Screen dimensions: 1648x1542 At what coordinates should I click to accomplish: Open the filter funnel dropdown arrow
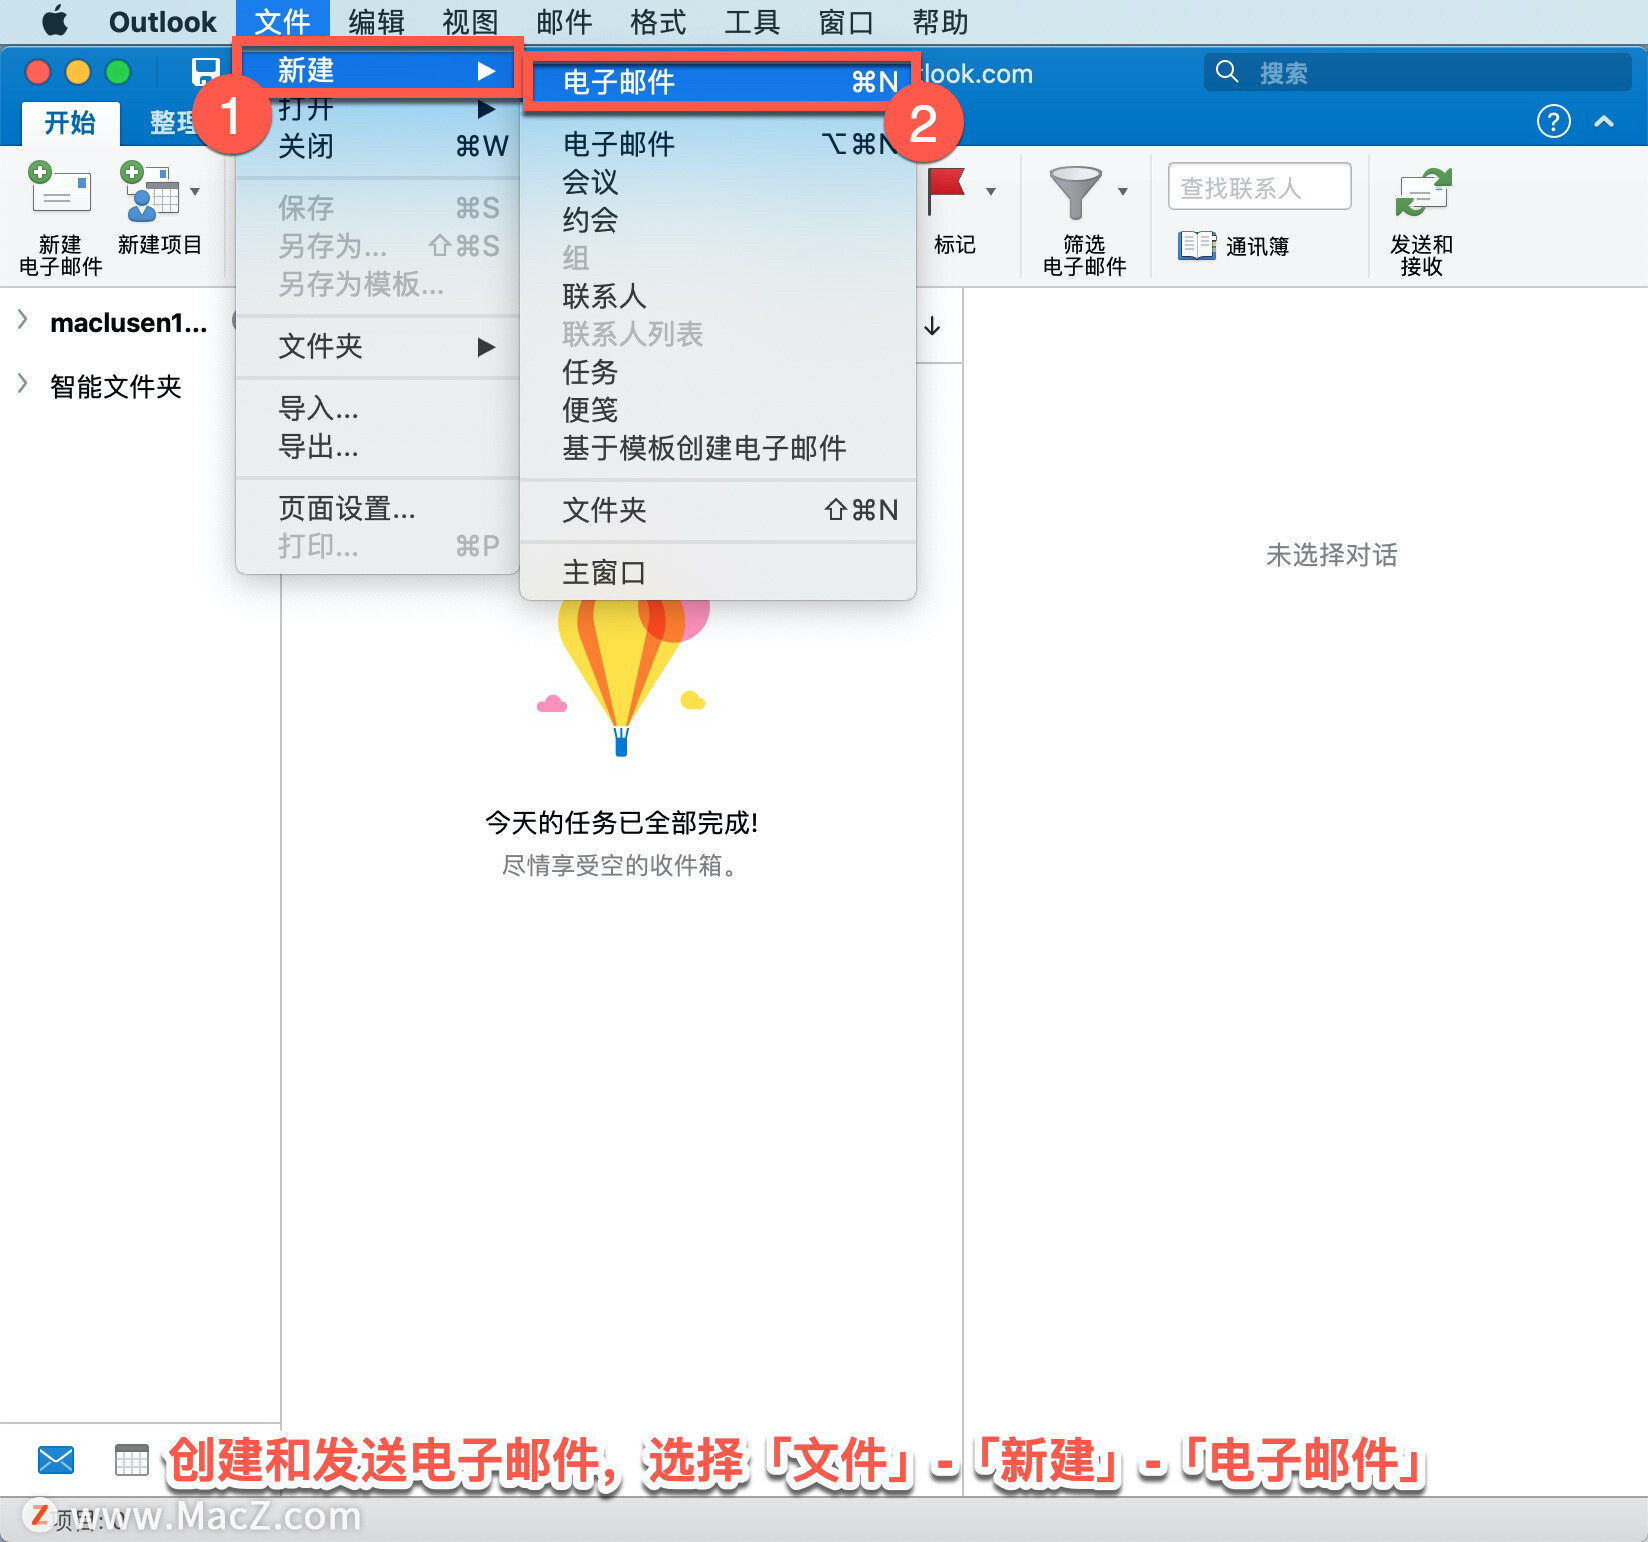coord(1123,191)
